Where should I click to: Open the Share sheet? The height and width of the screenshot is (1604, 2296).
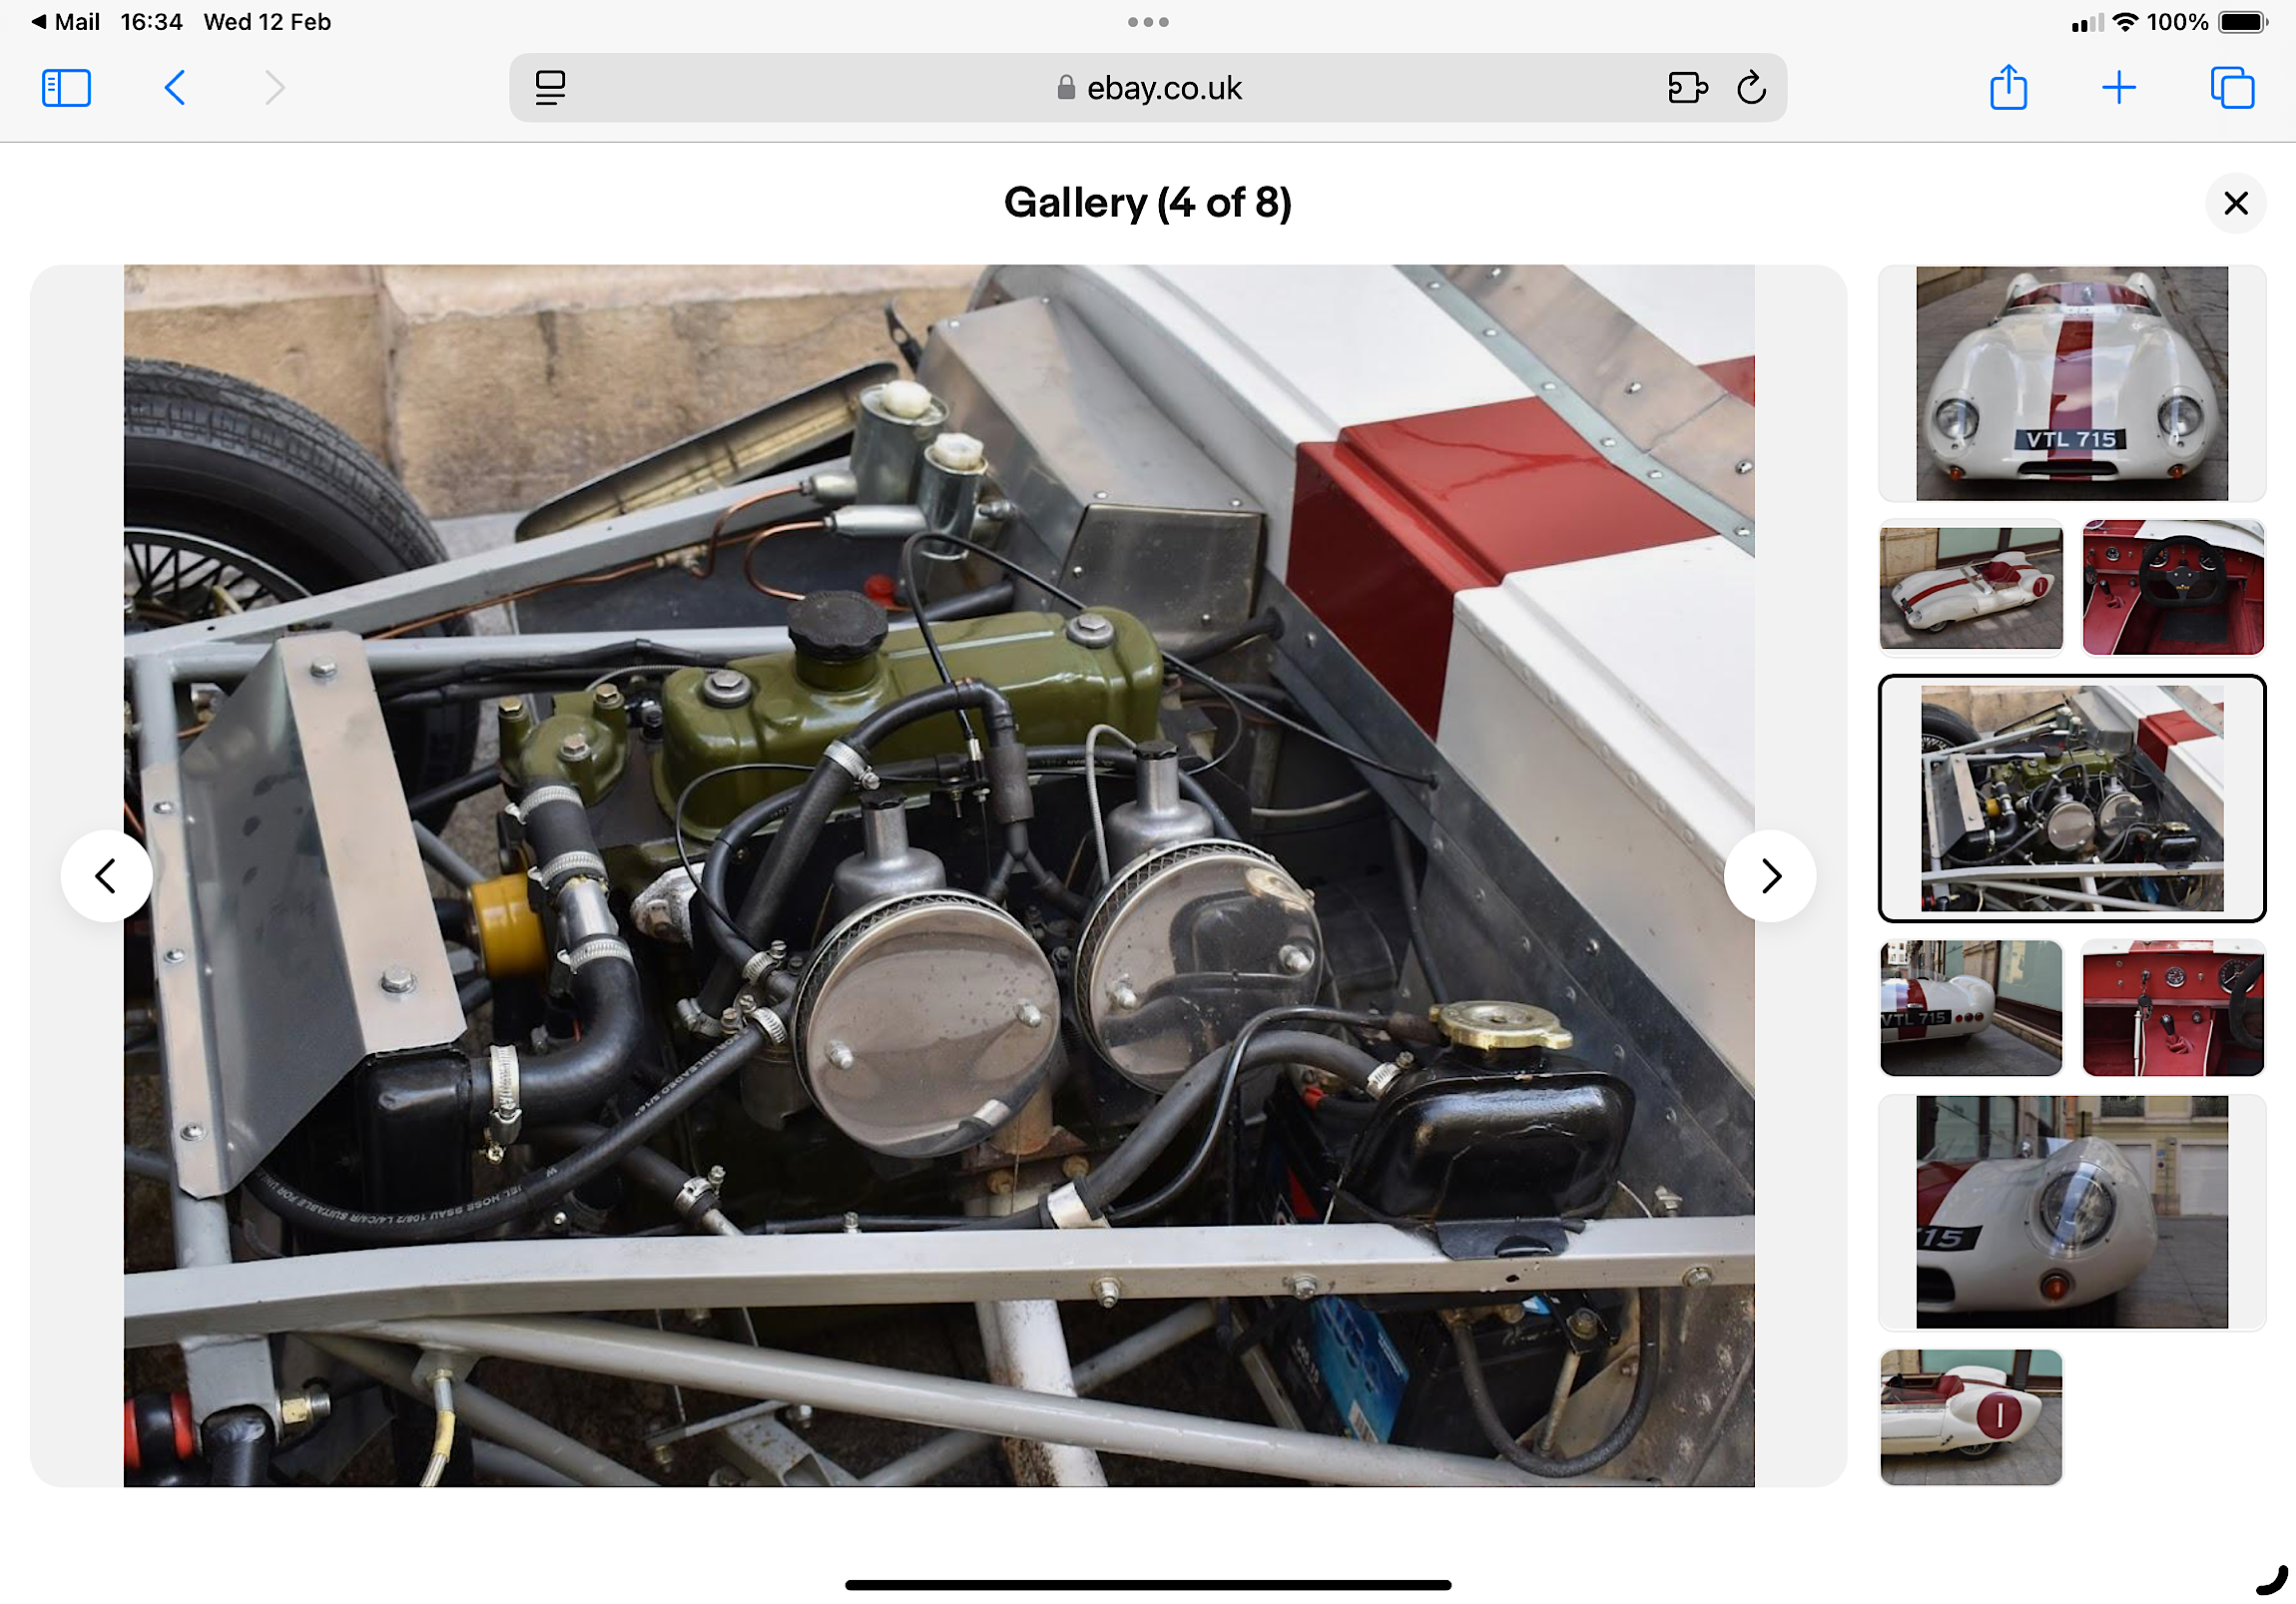[2008, 88]
